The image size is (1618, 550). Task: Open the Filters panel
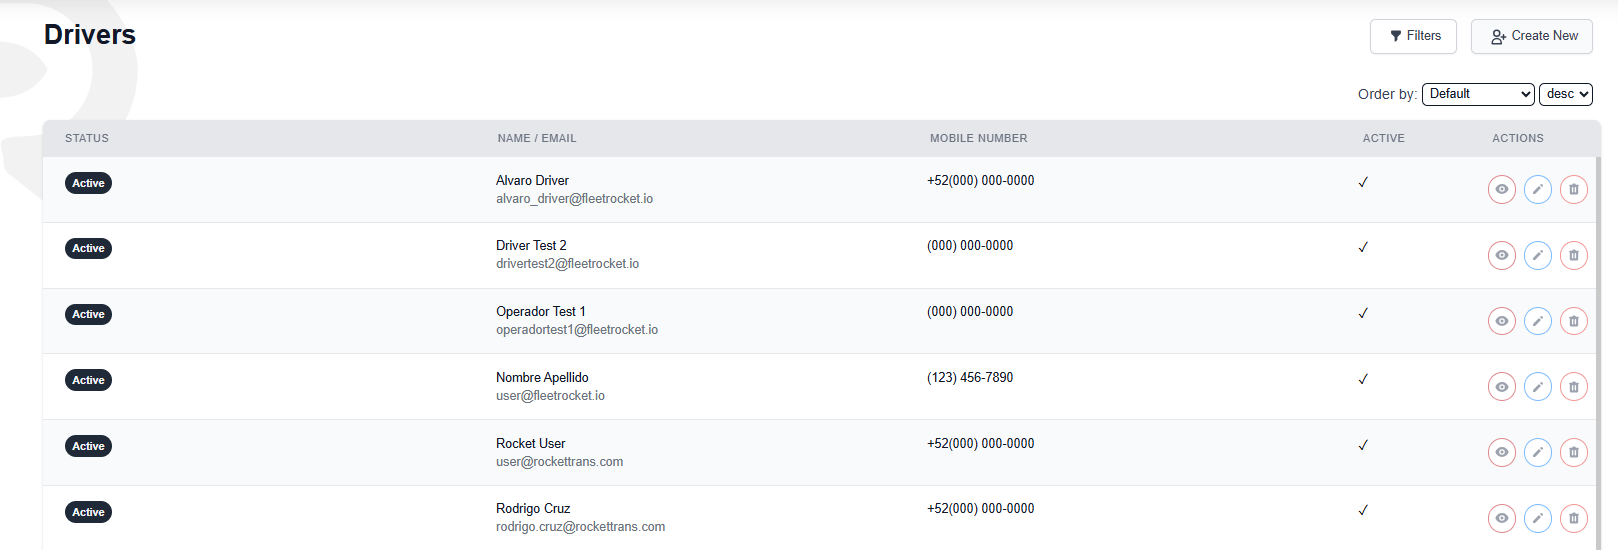pos(1413,36)
